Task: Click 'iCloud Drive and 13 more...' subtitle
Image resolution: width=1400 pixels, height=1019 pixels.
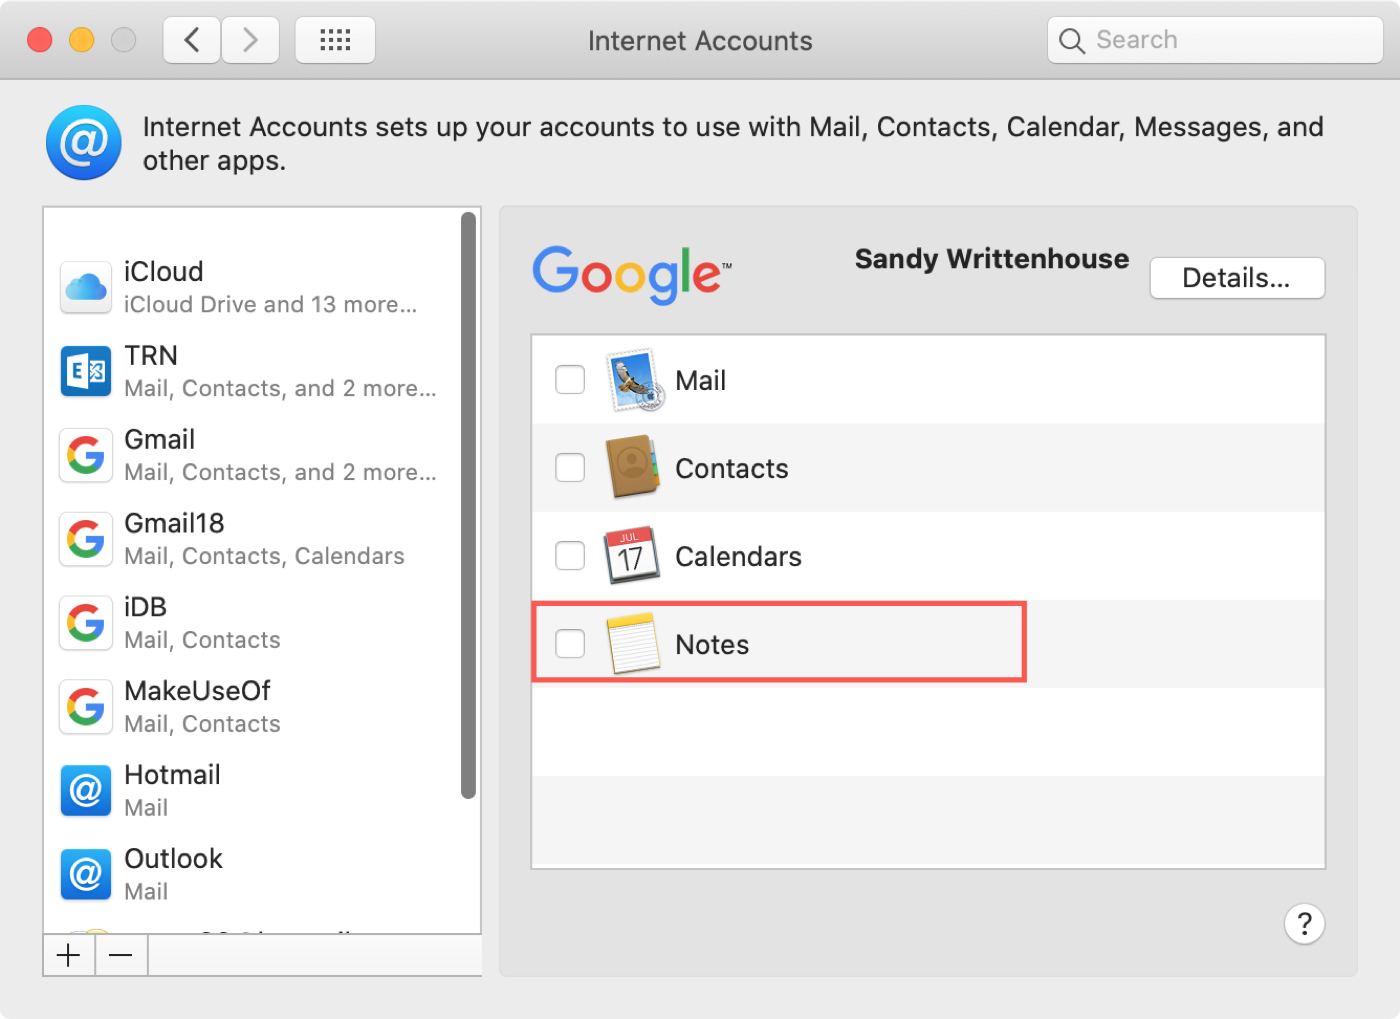Action: pyautogui.click(x=271, y=304)
